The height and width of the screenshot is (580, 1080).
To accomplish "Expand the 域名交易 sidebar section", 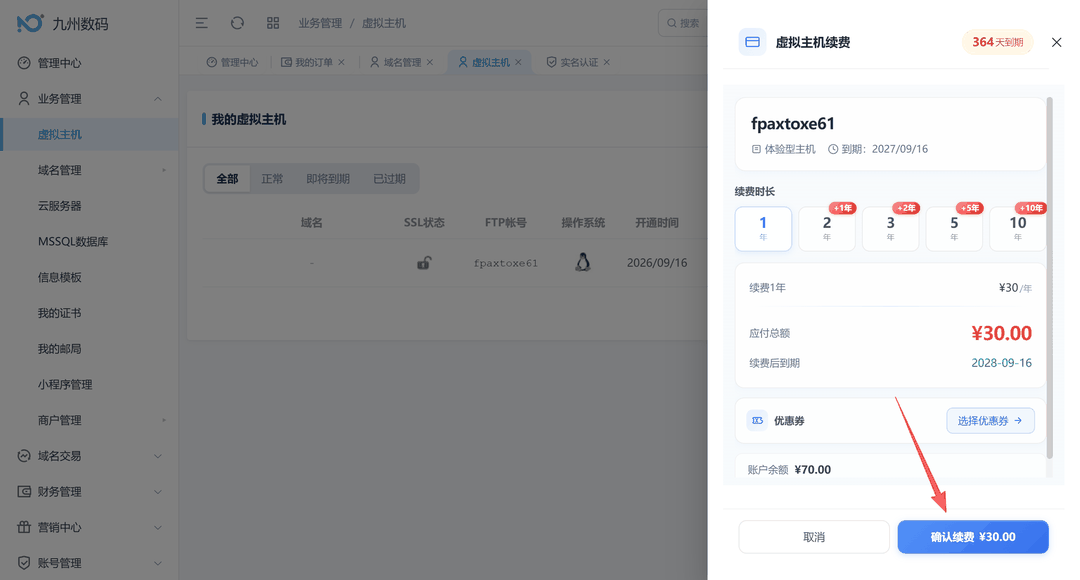I will (158, 456).
